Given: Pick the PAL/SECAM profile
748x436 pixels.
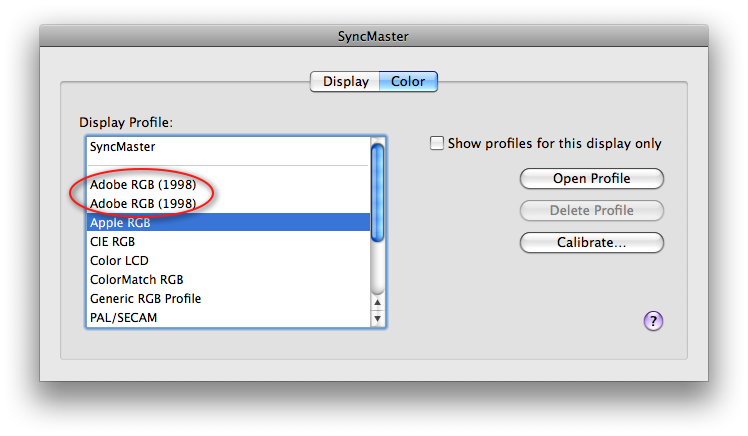Looking at the screenshot, I should point(229,317).
